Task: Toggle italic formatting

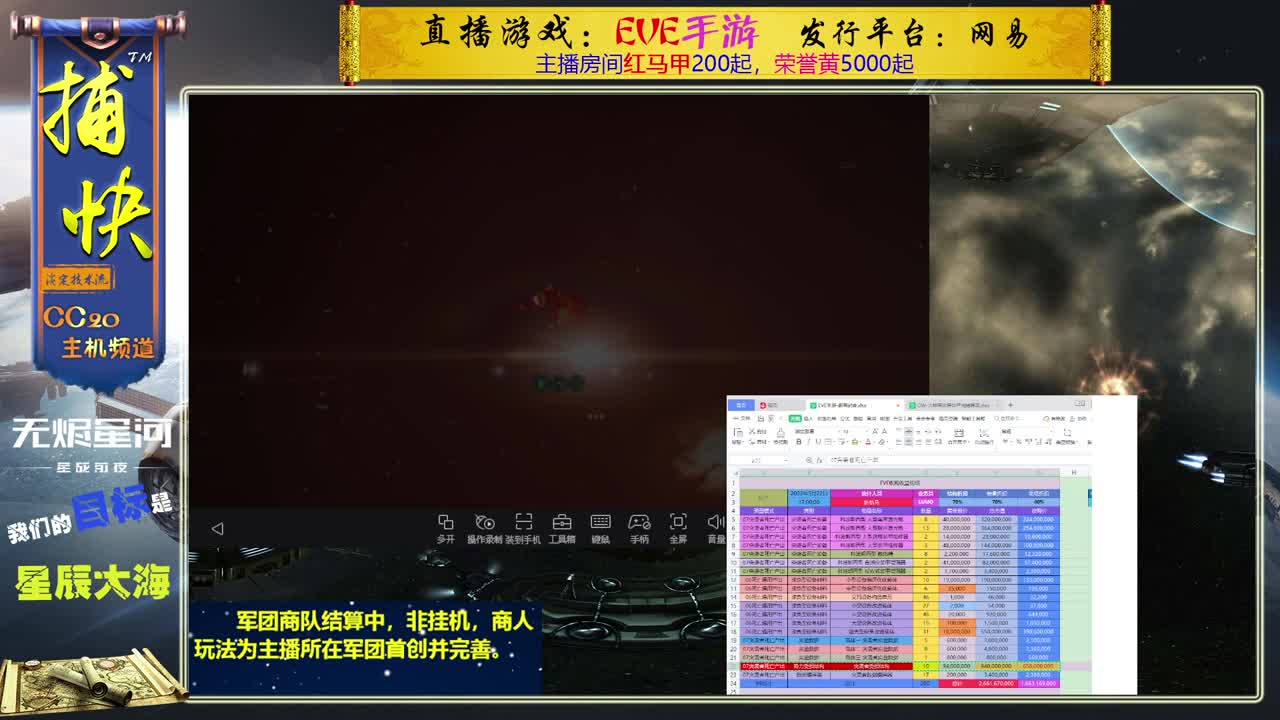Action: [x=808, y=441]
